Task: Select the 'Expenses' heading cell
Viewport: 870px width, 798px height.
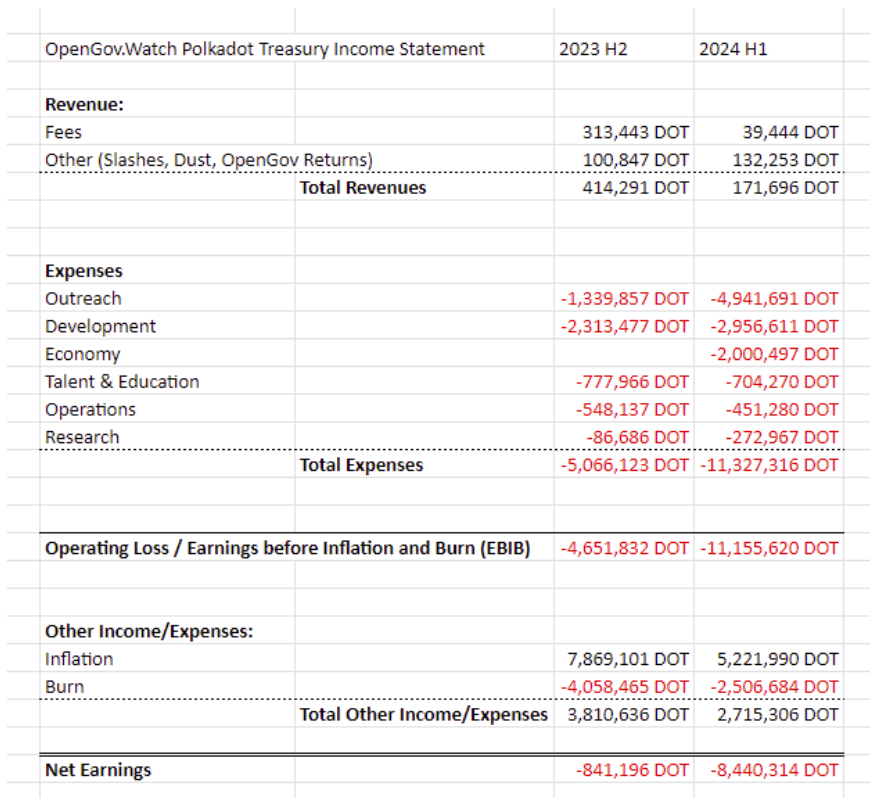Action: pyautogui.click(x=84, y=271)
